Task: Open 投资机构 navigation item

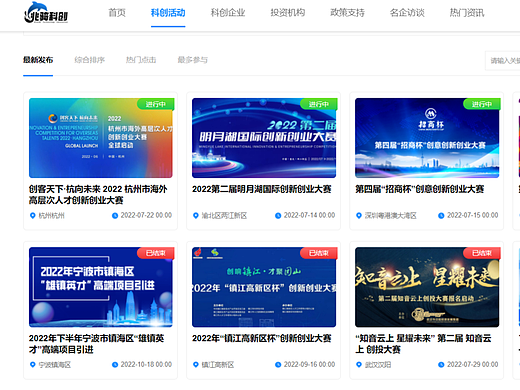Action: tap(288, 13)
